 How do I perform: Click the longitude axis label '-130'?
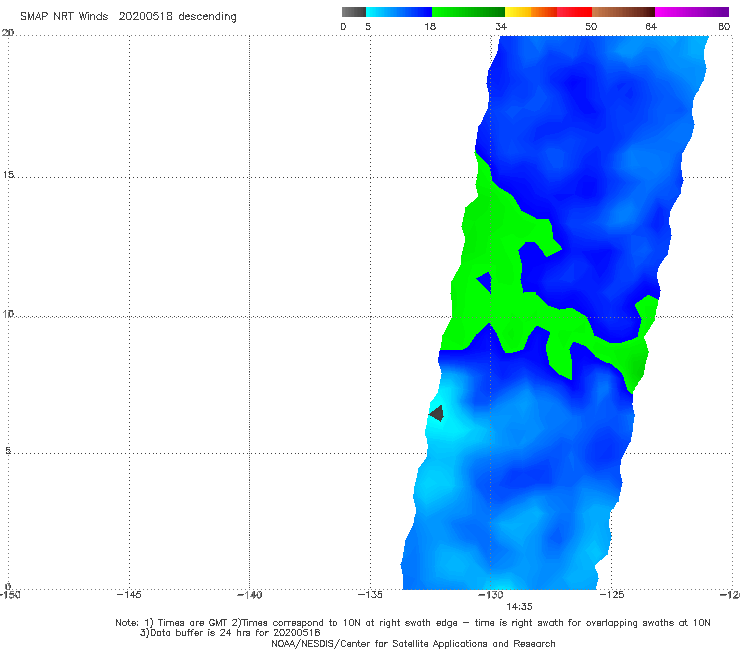pyautogui.click(x=491, y=595)
